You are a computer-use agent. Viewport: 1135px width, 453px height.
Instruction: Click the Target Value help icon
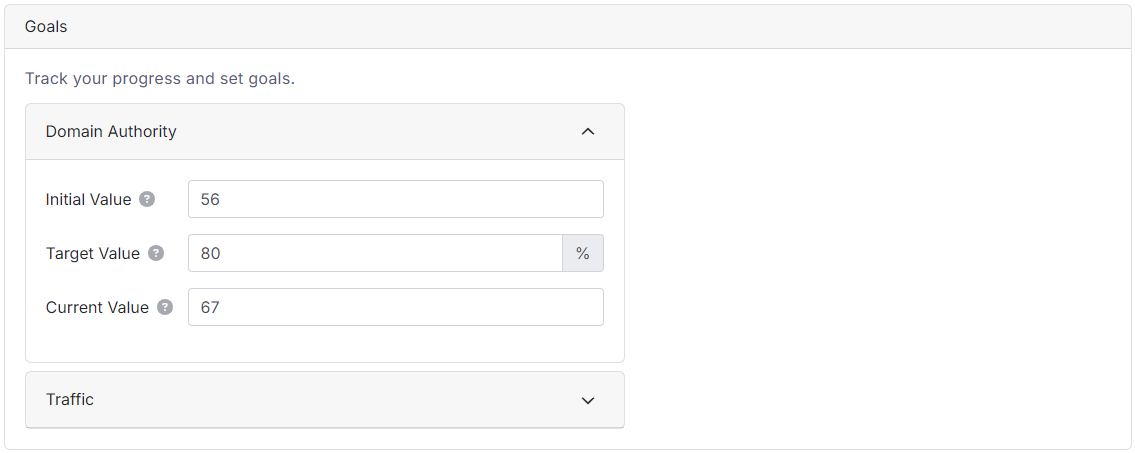(156, 253)
